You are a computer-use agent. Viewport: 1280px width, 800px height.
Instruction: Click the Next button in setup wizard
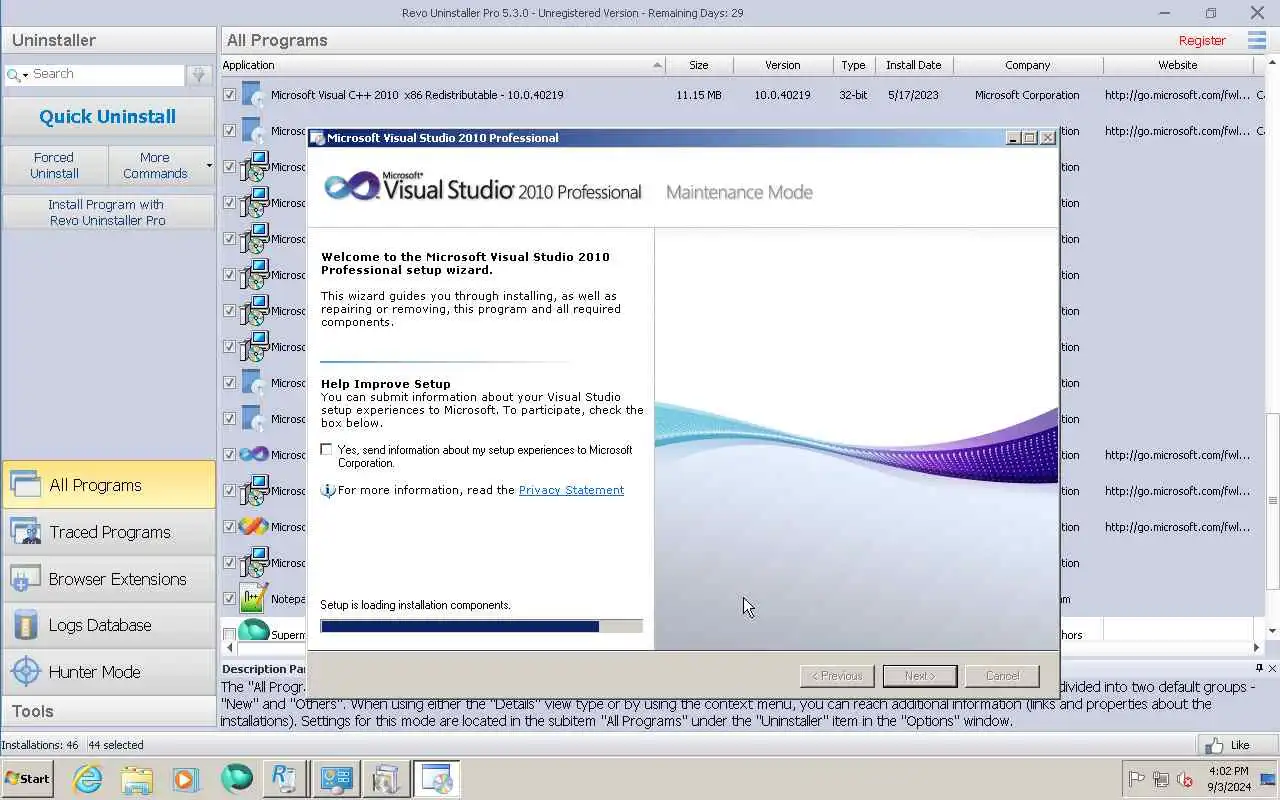(x=920, y=676)
